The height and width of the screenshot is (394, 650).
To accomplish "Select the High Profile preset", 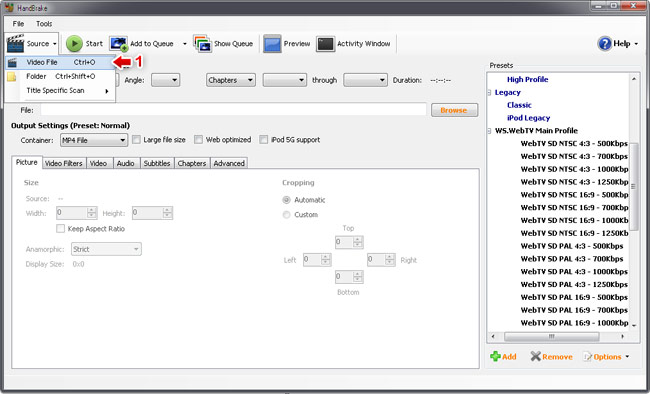I will 527,79.
